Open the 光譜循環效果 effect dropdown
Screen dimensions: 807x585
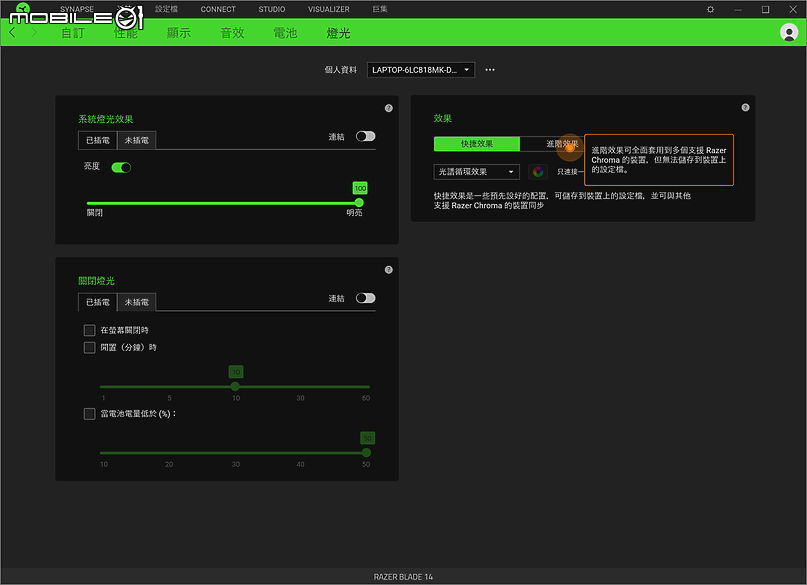pos(477,172)
